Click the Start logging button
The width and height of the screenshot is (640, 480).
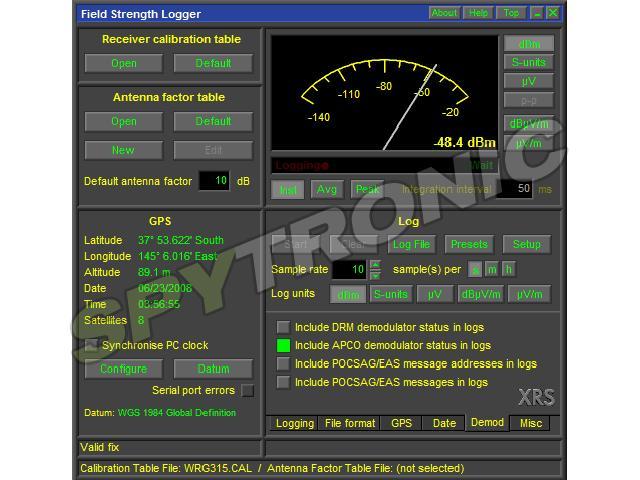[x=296, y=244]
